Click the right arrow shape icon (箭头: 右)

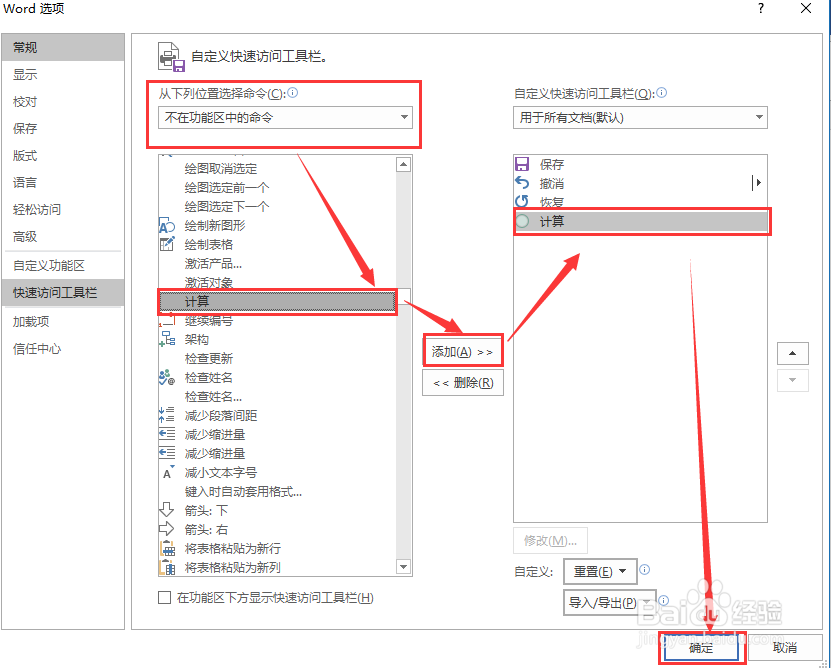point(166,529)
